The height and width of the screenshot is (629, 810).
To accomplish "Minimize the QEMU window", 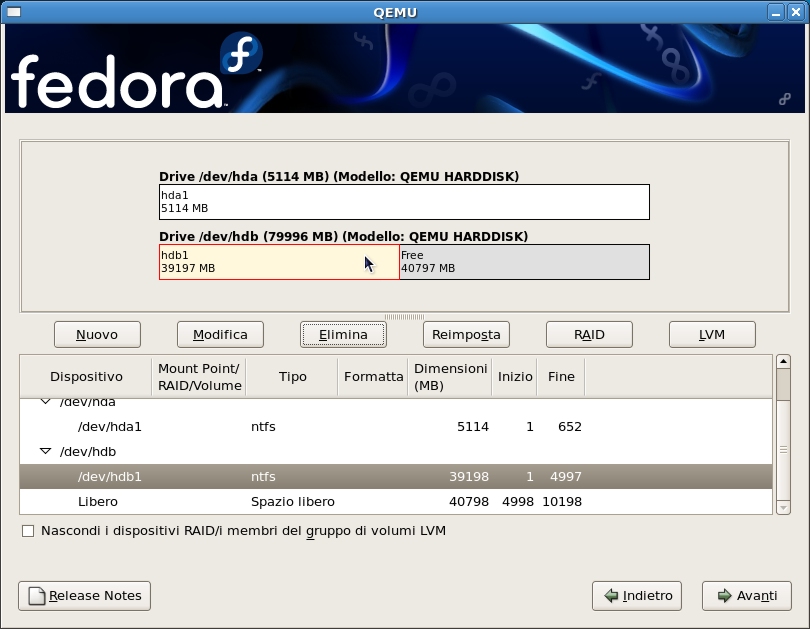I will click(775, 12).
